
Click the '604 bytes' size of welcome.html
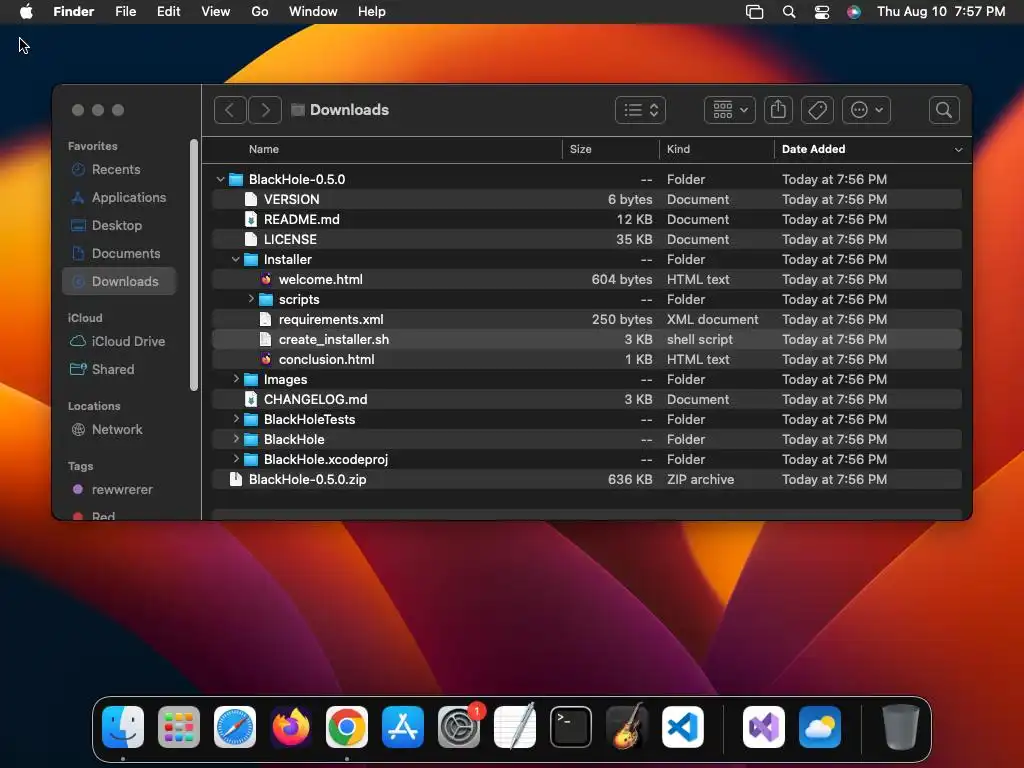click(622, 280)
